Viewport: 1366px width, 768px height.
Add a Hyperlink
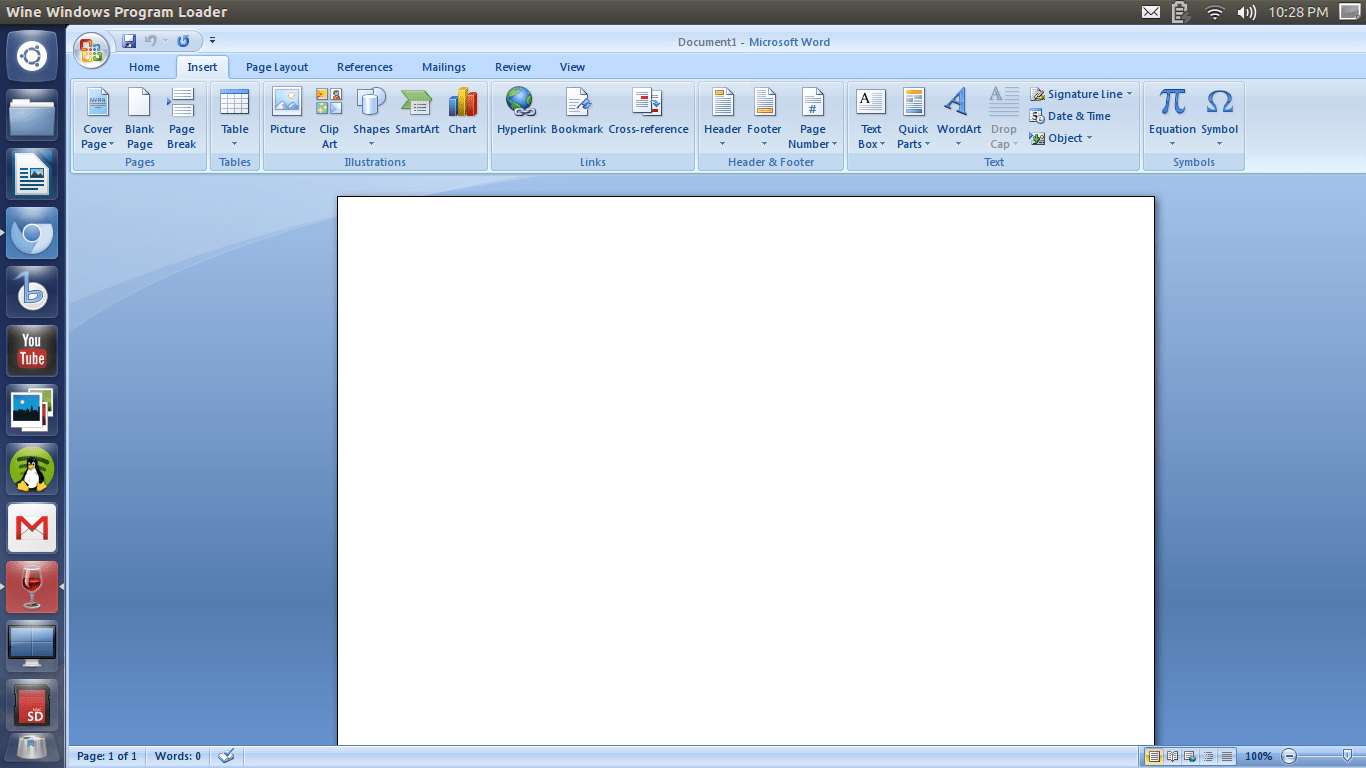(521, 112)
